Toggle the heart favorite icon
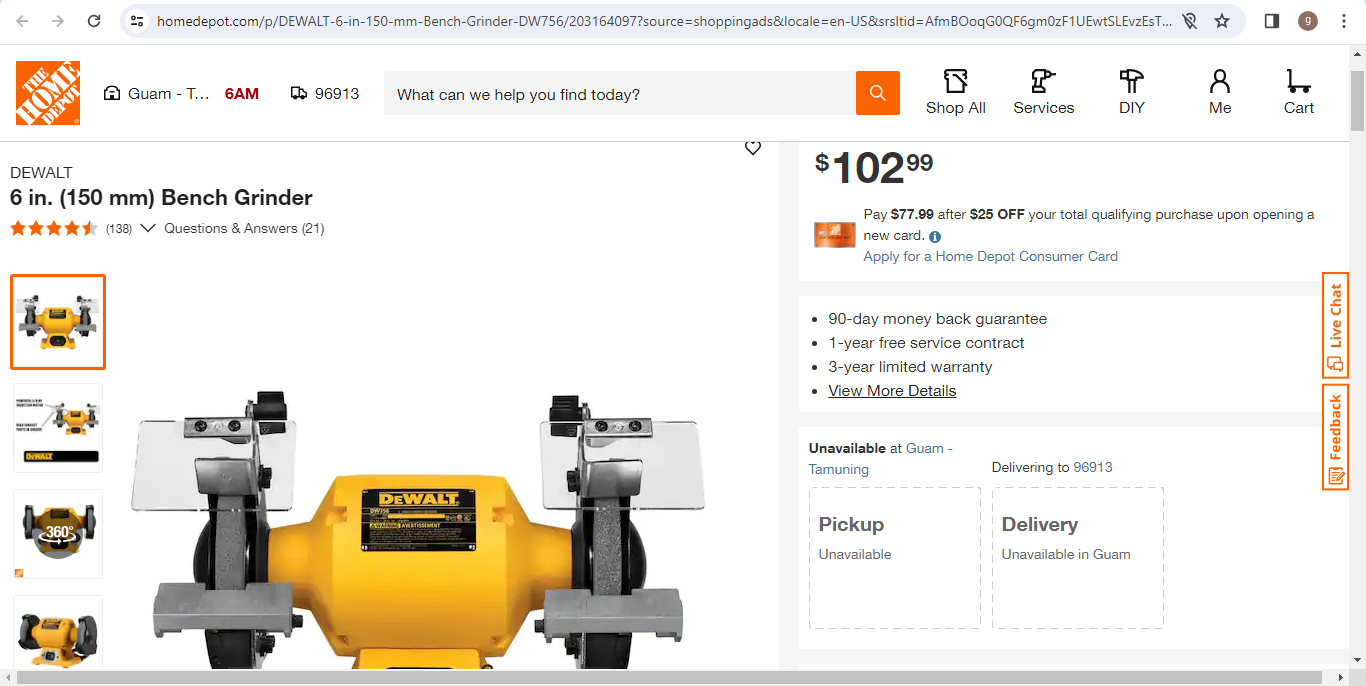 pos(753,148)
